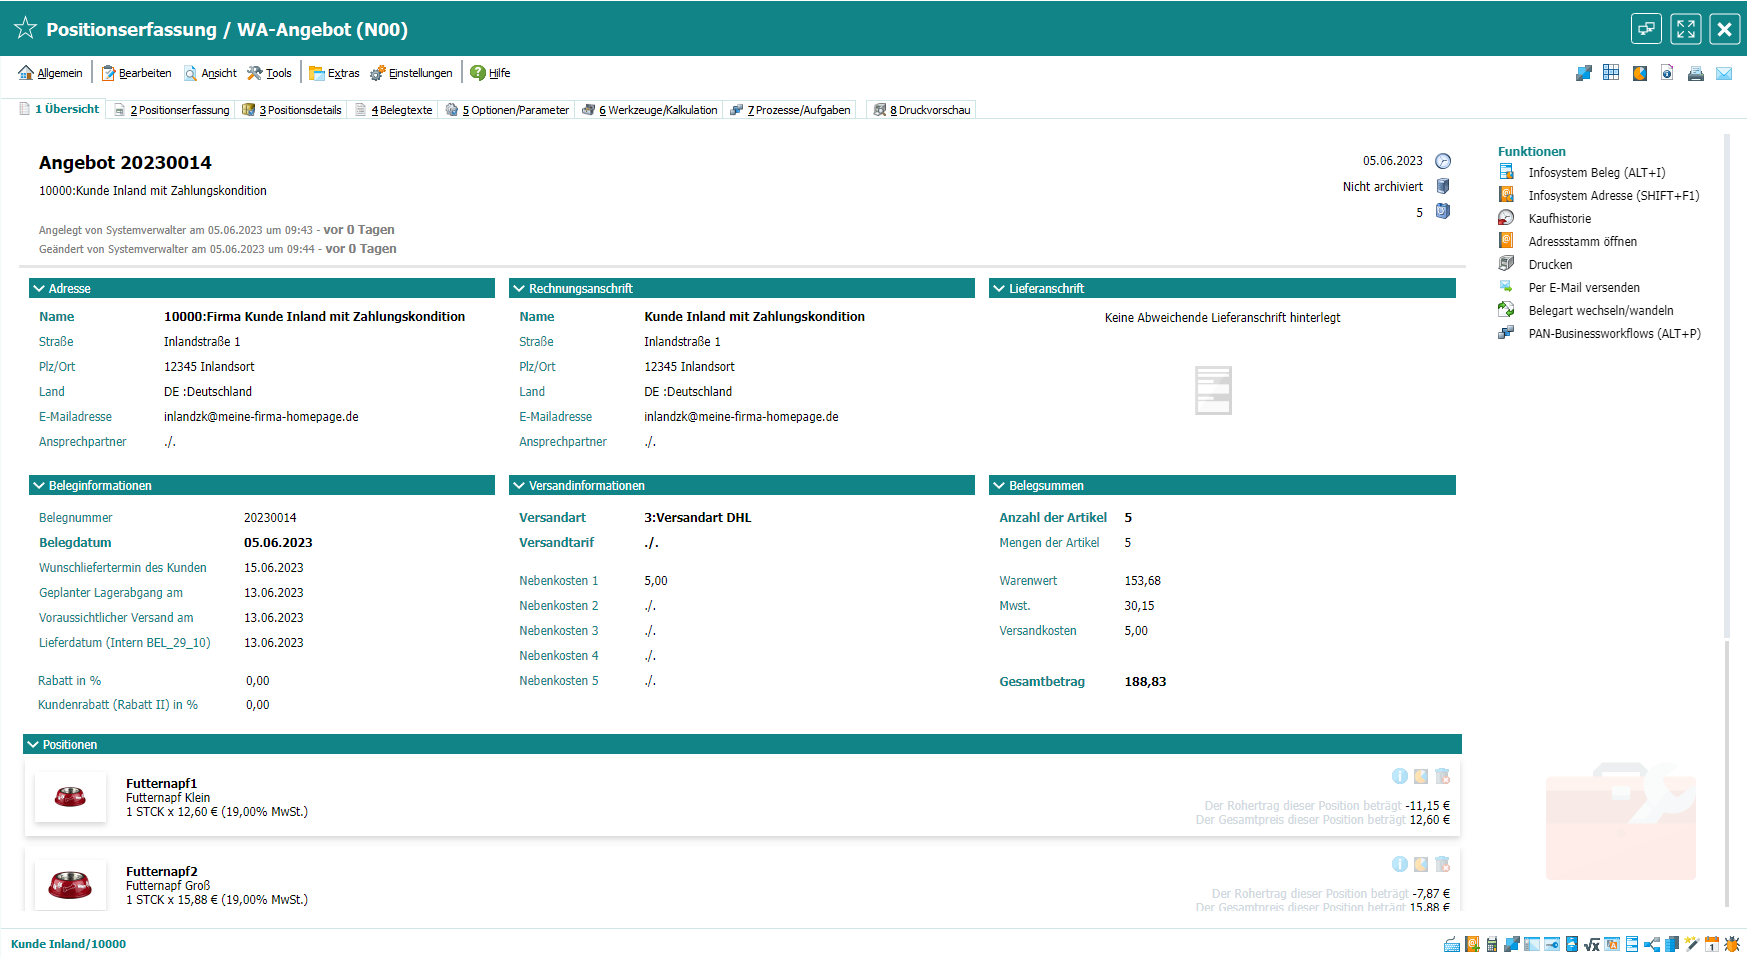The image size is (1747, 957).
Task: Click Belegart wechseln/wandeln function link
Action: (1600, 311)
